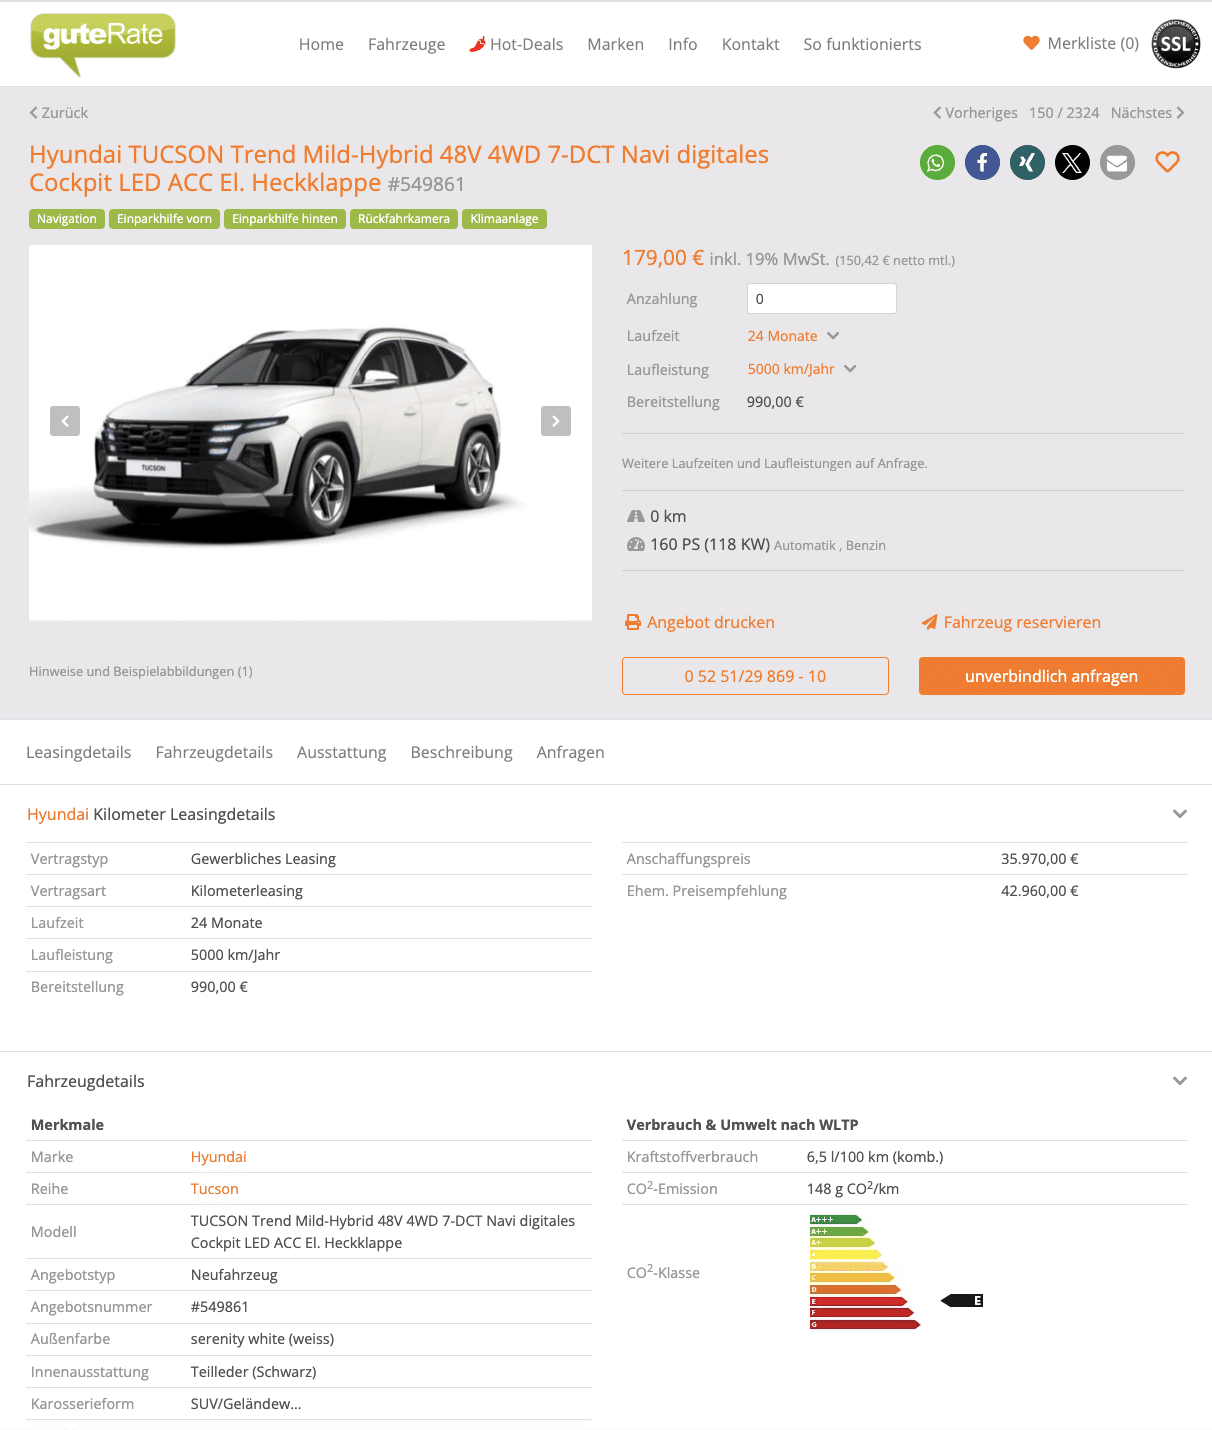Image resolution: width=1212 pixels, height=1430 pixels.
Task: Collapse the Fahrzeugdetails section chevron
Action: tap(1180, 1081)
